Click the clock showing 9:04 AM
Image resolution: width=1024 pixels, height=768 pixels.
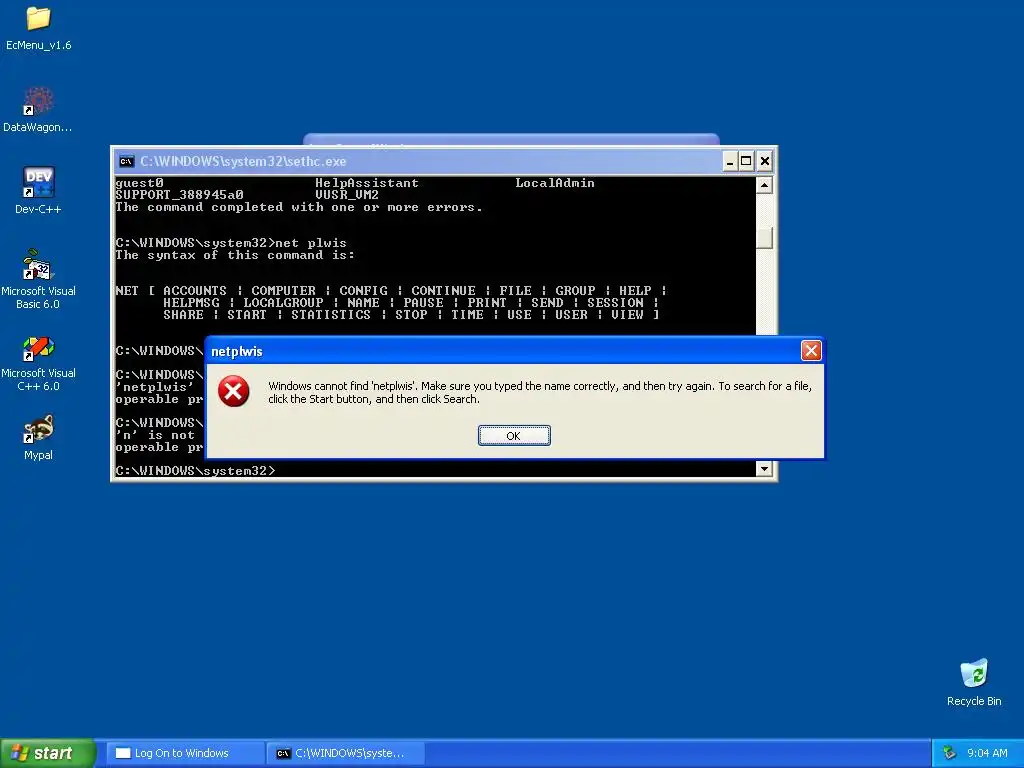point(987,753)
